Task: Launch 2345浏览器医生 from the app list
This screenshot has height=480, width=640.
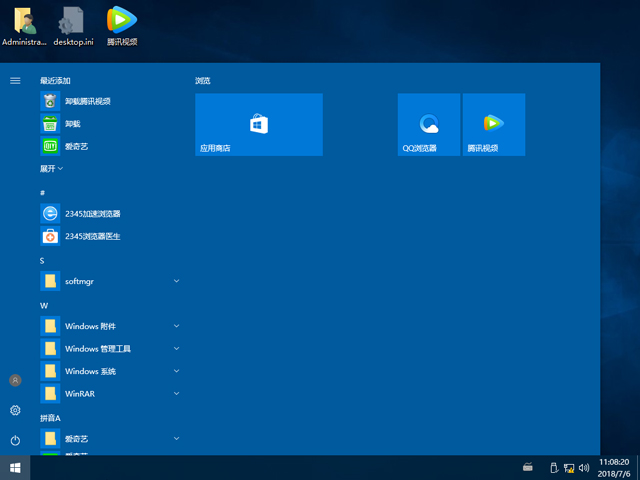Action: tap(92, 237)
